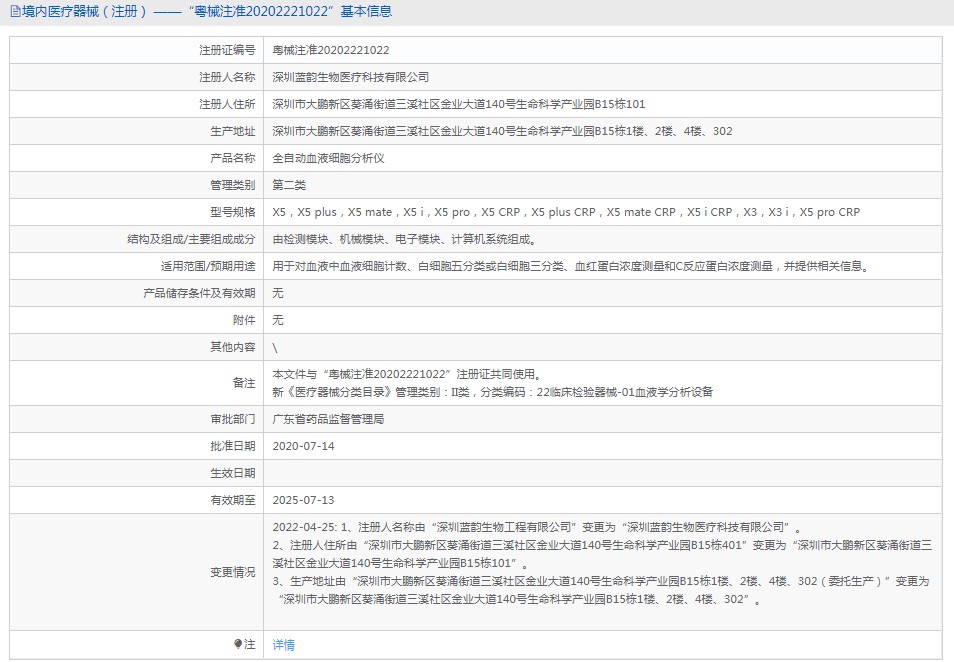Open the 详情 details link

tap(284, 645)
